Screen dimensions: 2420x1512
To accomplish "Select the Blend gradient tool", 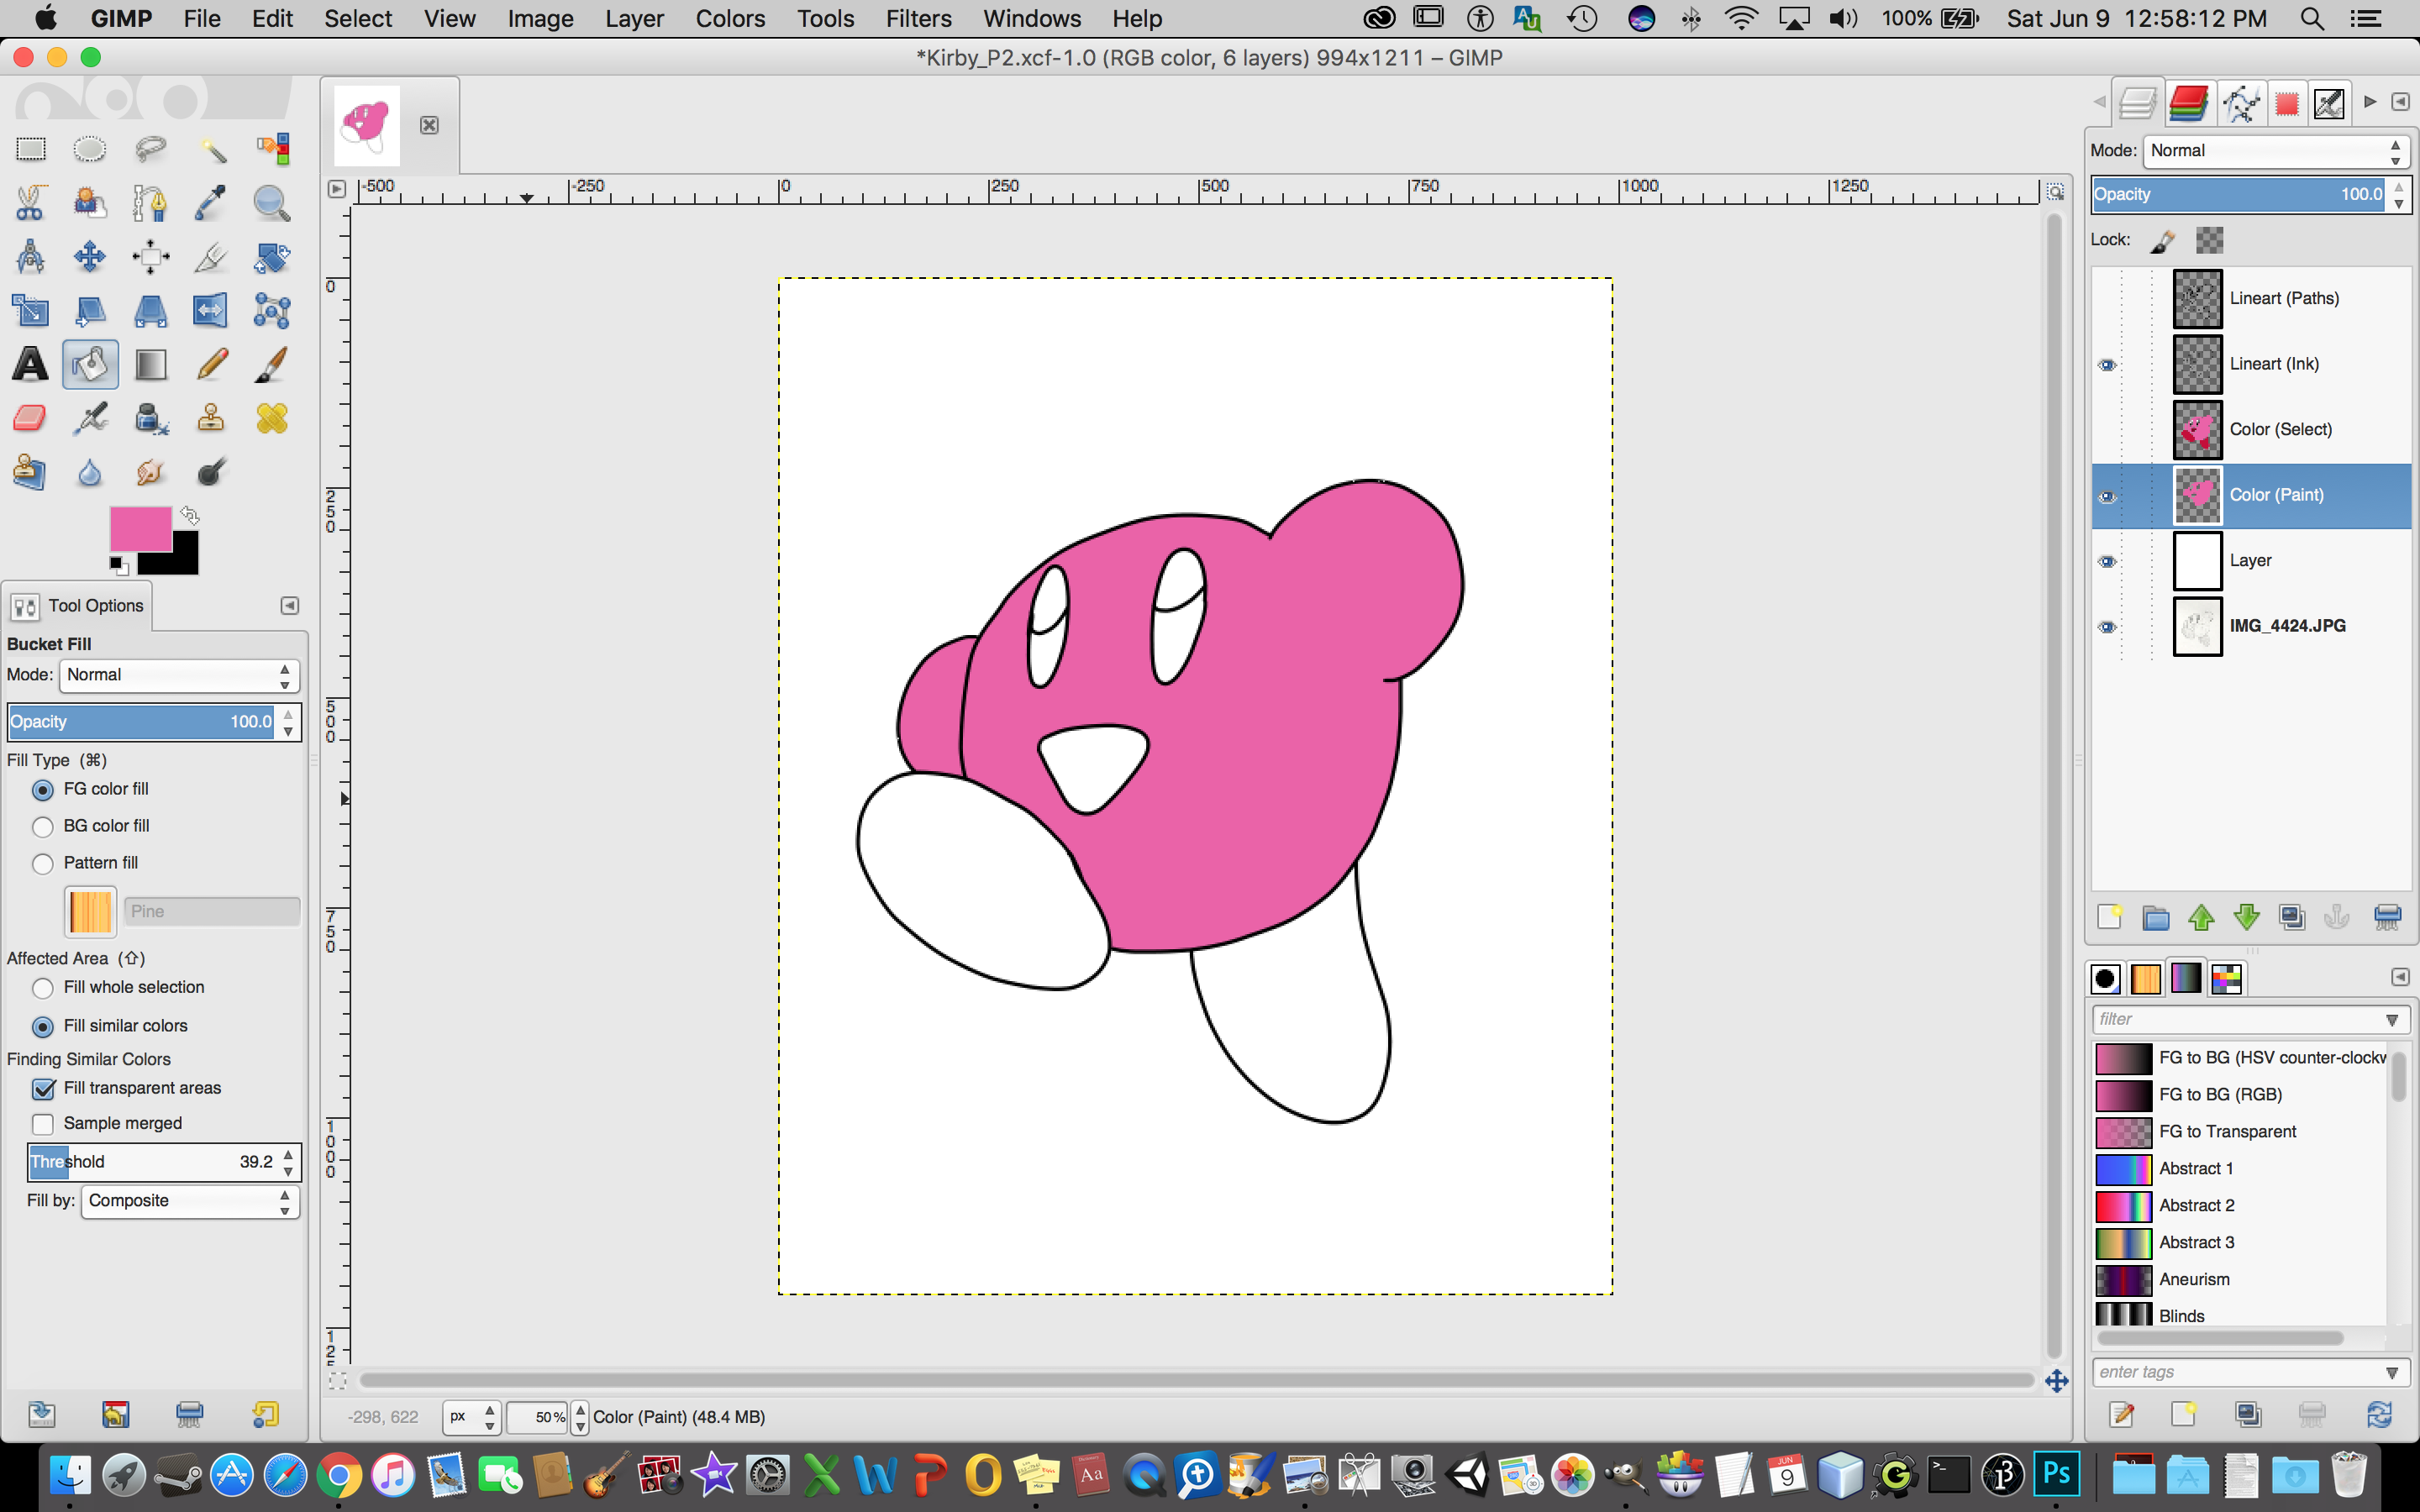I will coord(150,364).
